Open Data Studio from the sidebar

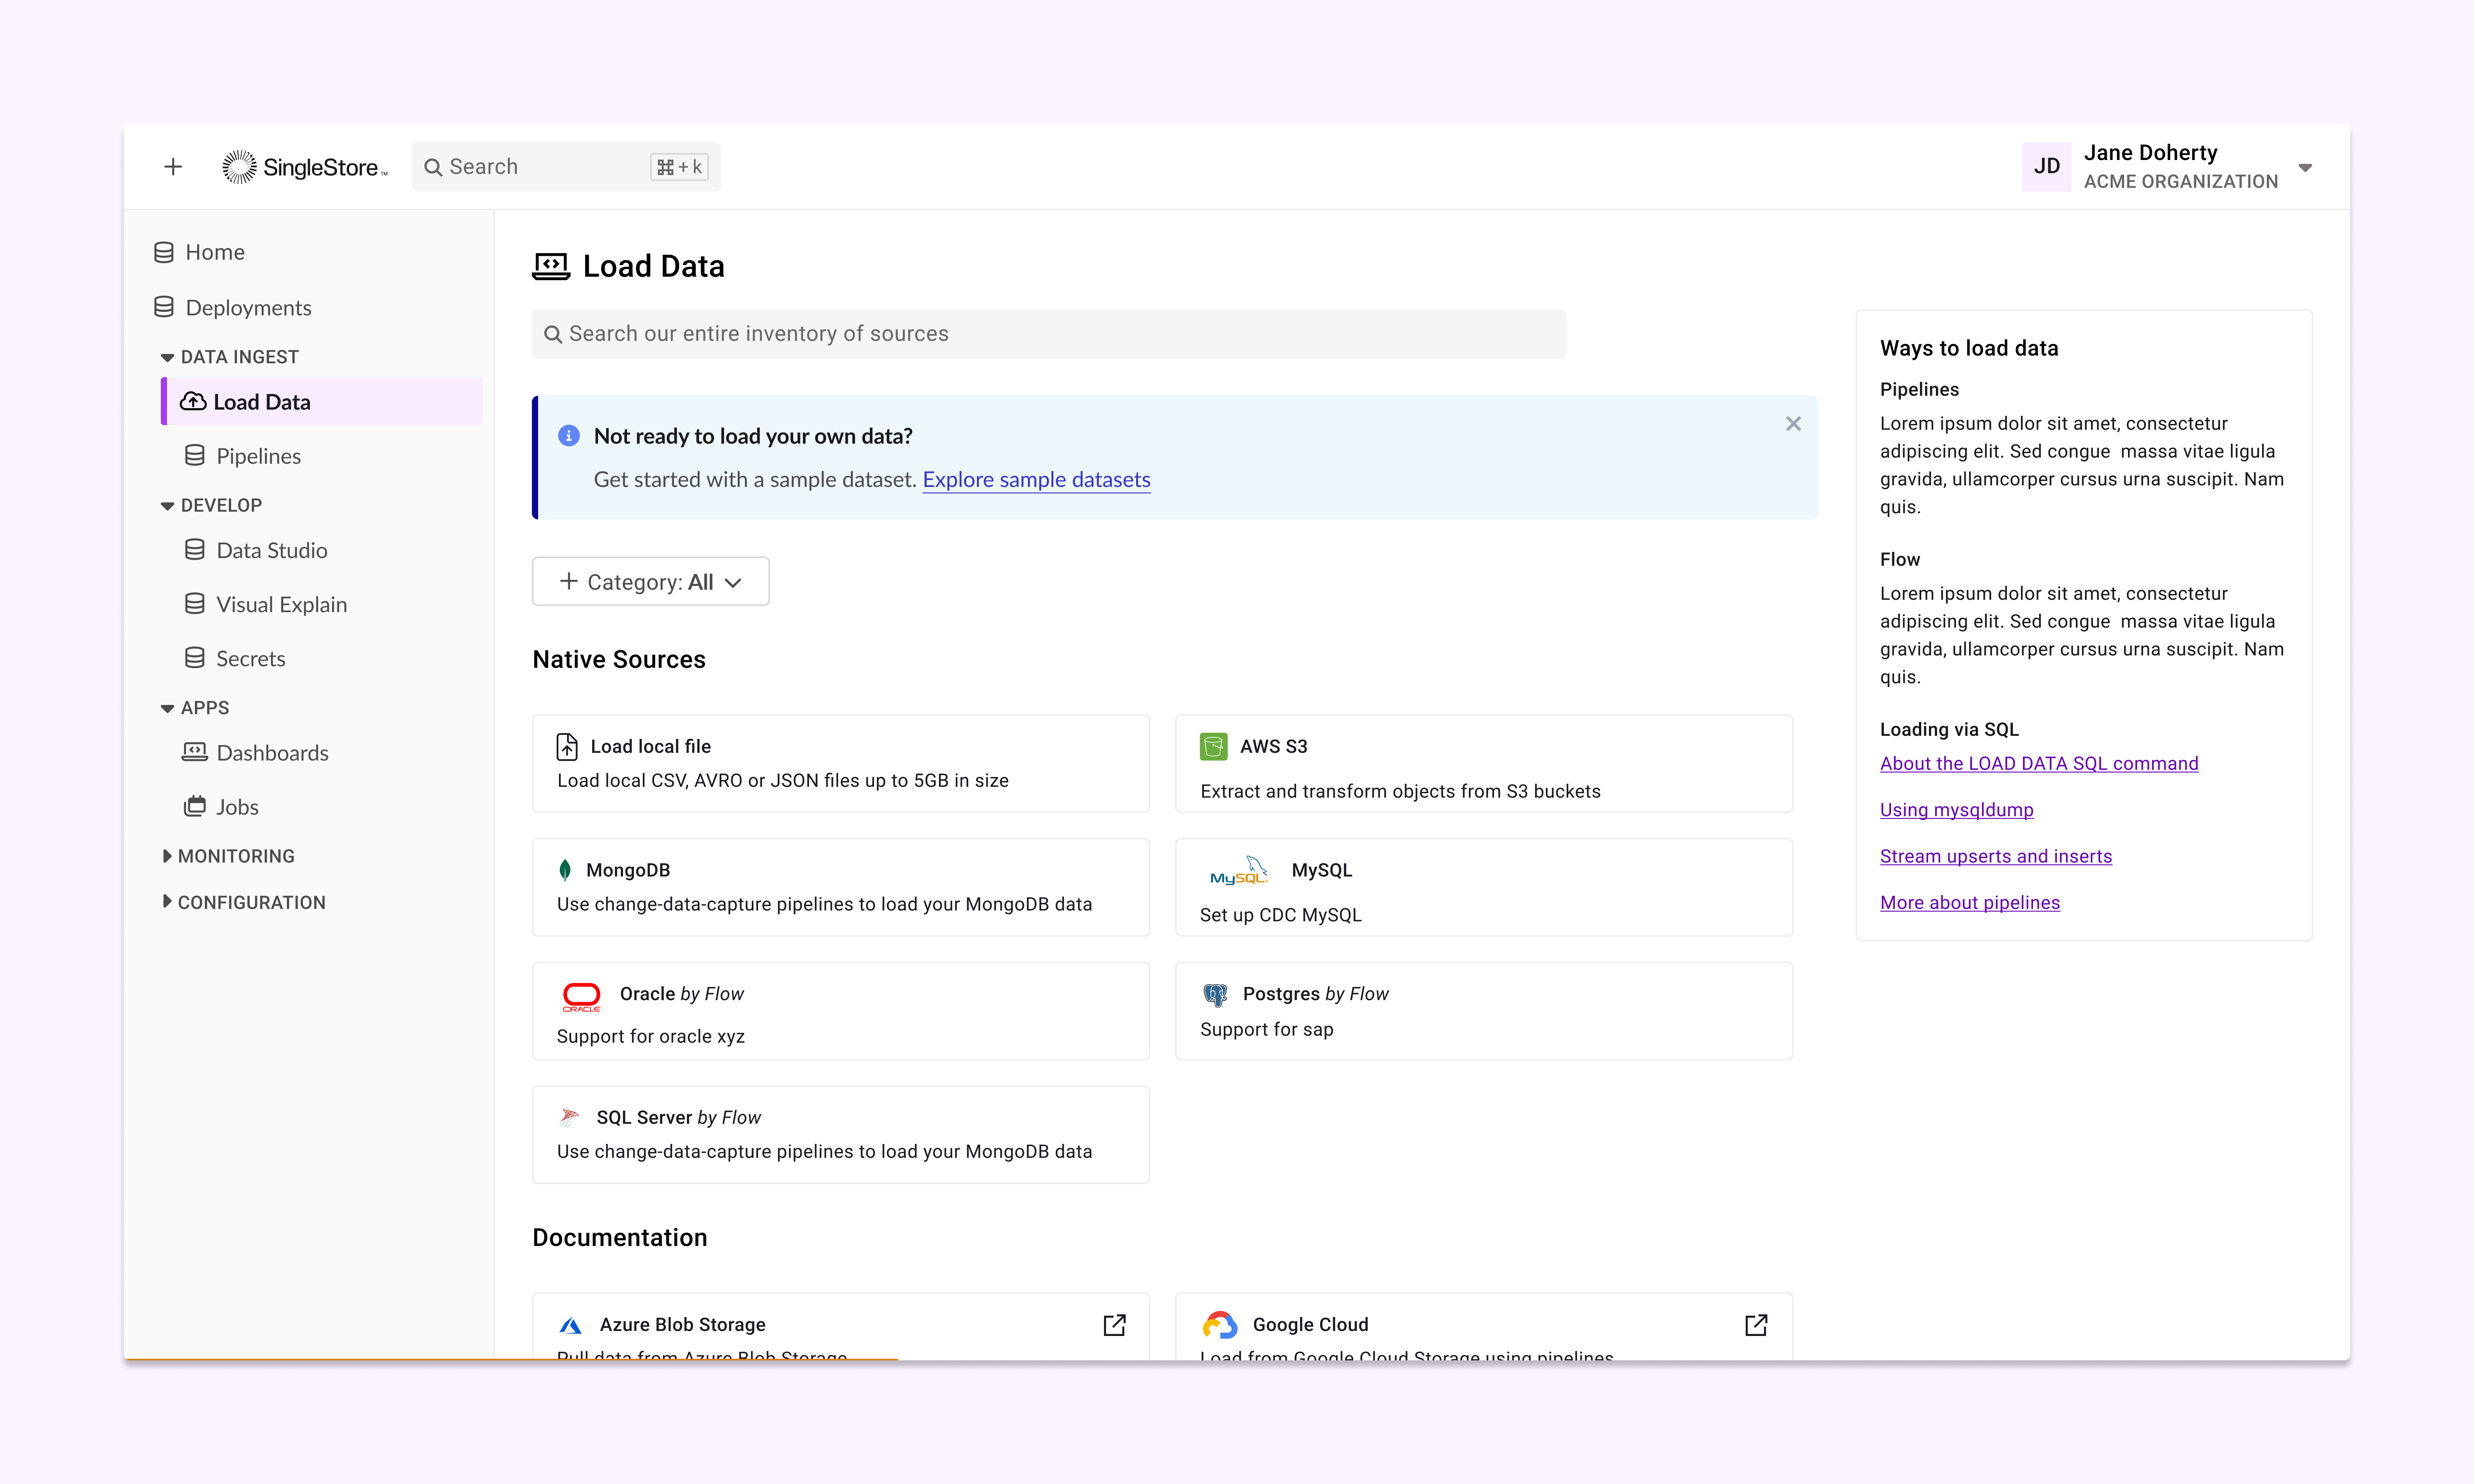(x=271, y=550)
